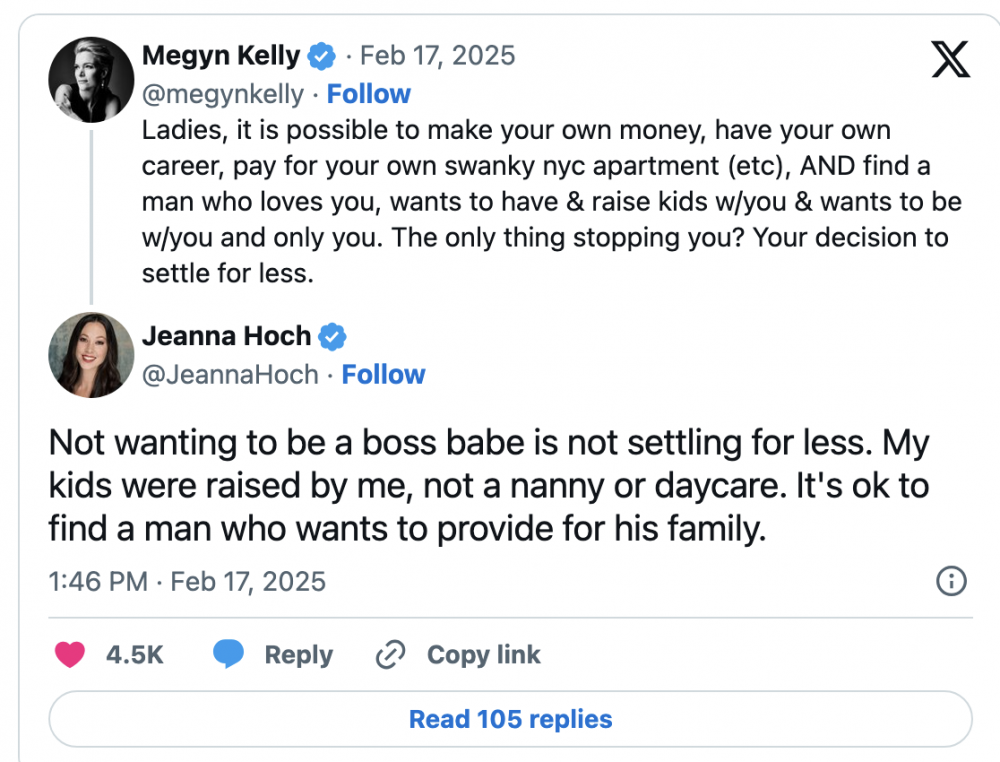Image resolution: width=1000 pixels, height=762 pixels.
Task: Open the @megynkelly handle link
Action: tap(222, 94)
